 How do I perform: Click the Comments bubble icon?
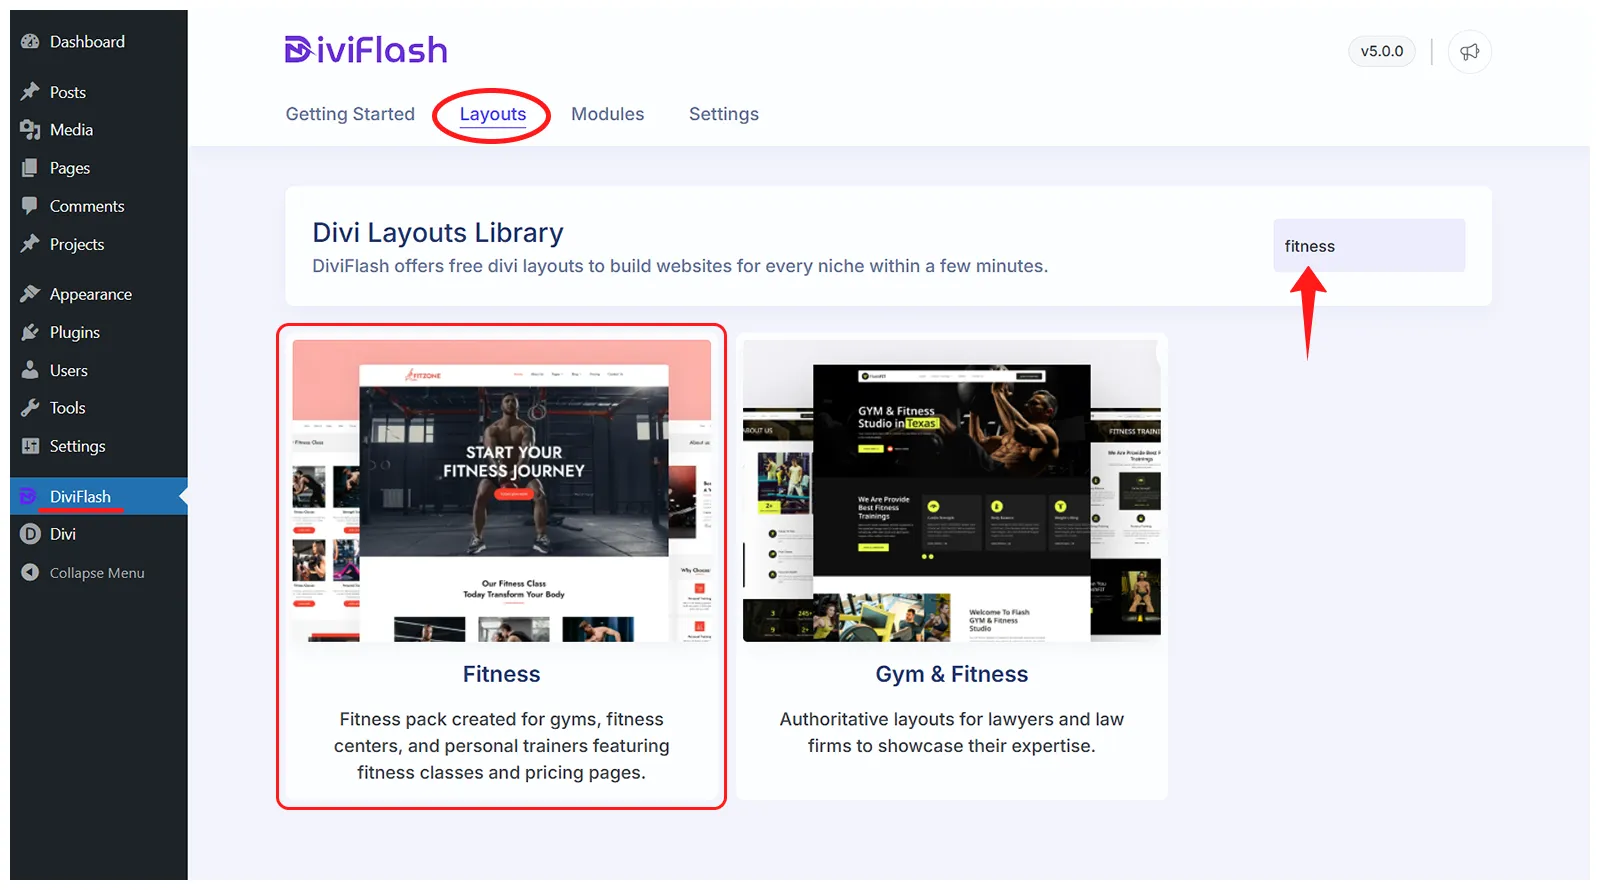point(30,206)
